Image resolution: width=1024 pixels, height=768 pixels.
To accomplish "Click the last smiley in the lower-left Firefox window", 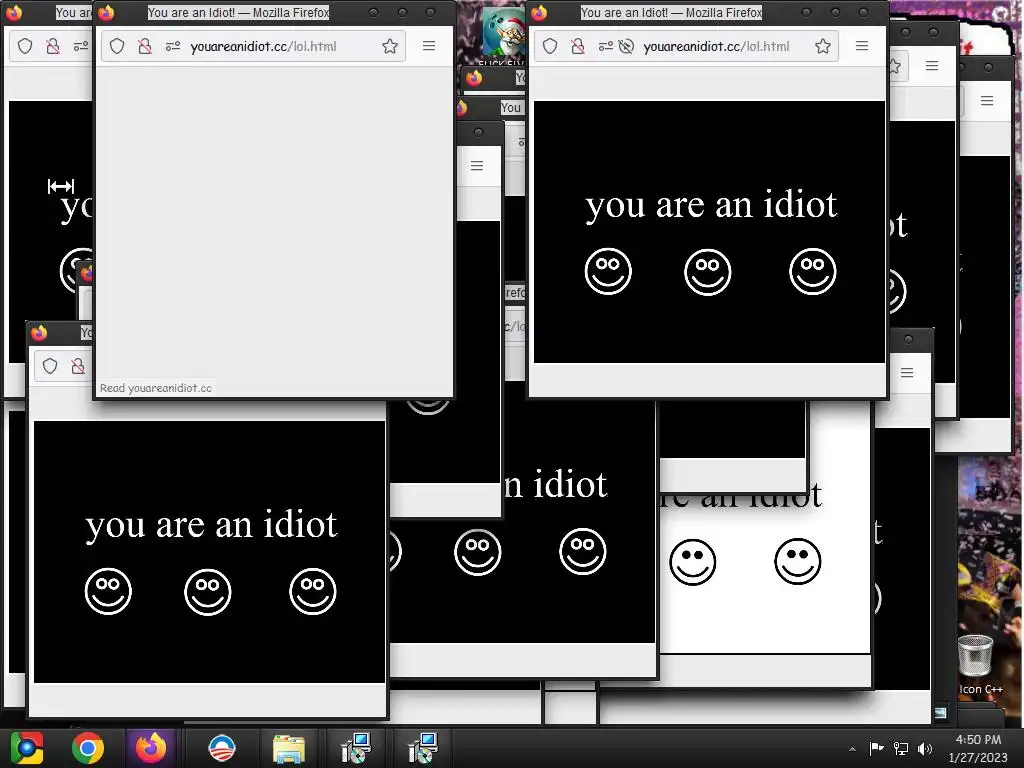I will pos(313,591).
